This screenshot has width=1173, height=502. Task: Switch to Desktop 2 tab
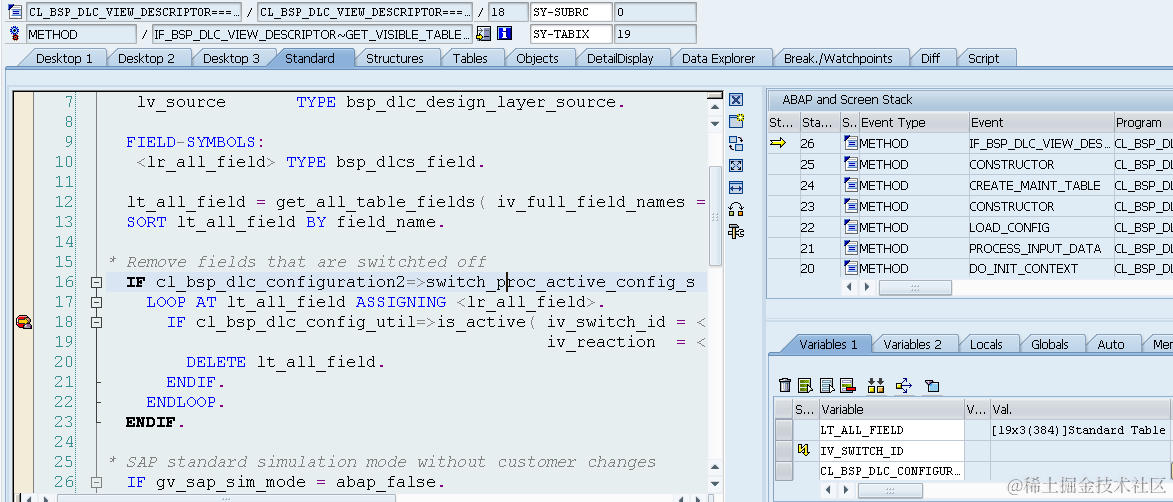pos(147,58)
